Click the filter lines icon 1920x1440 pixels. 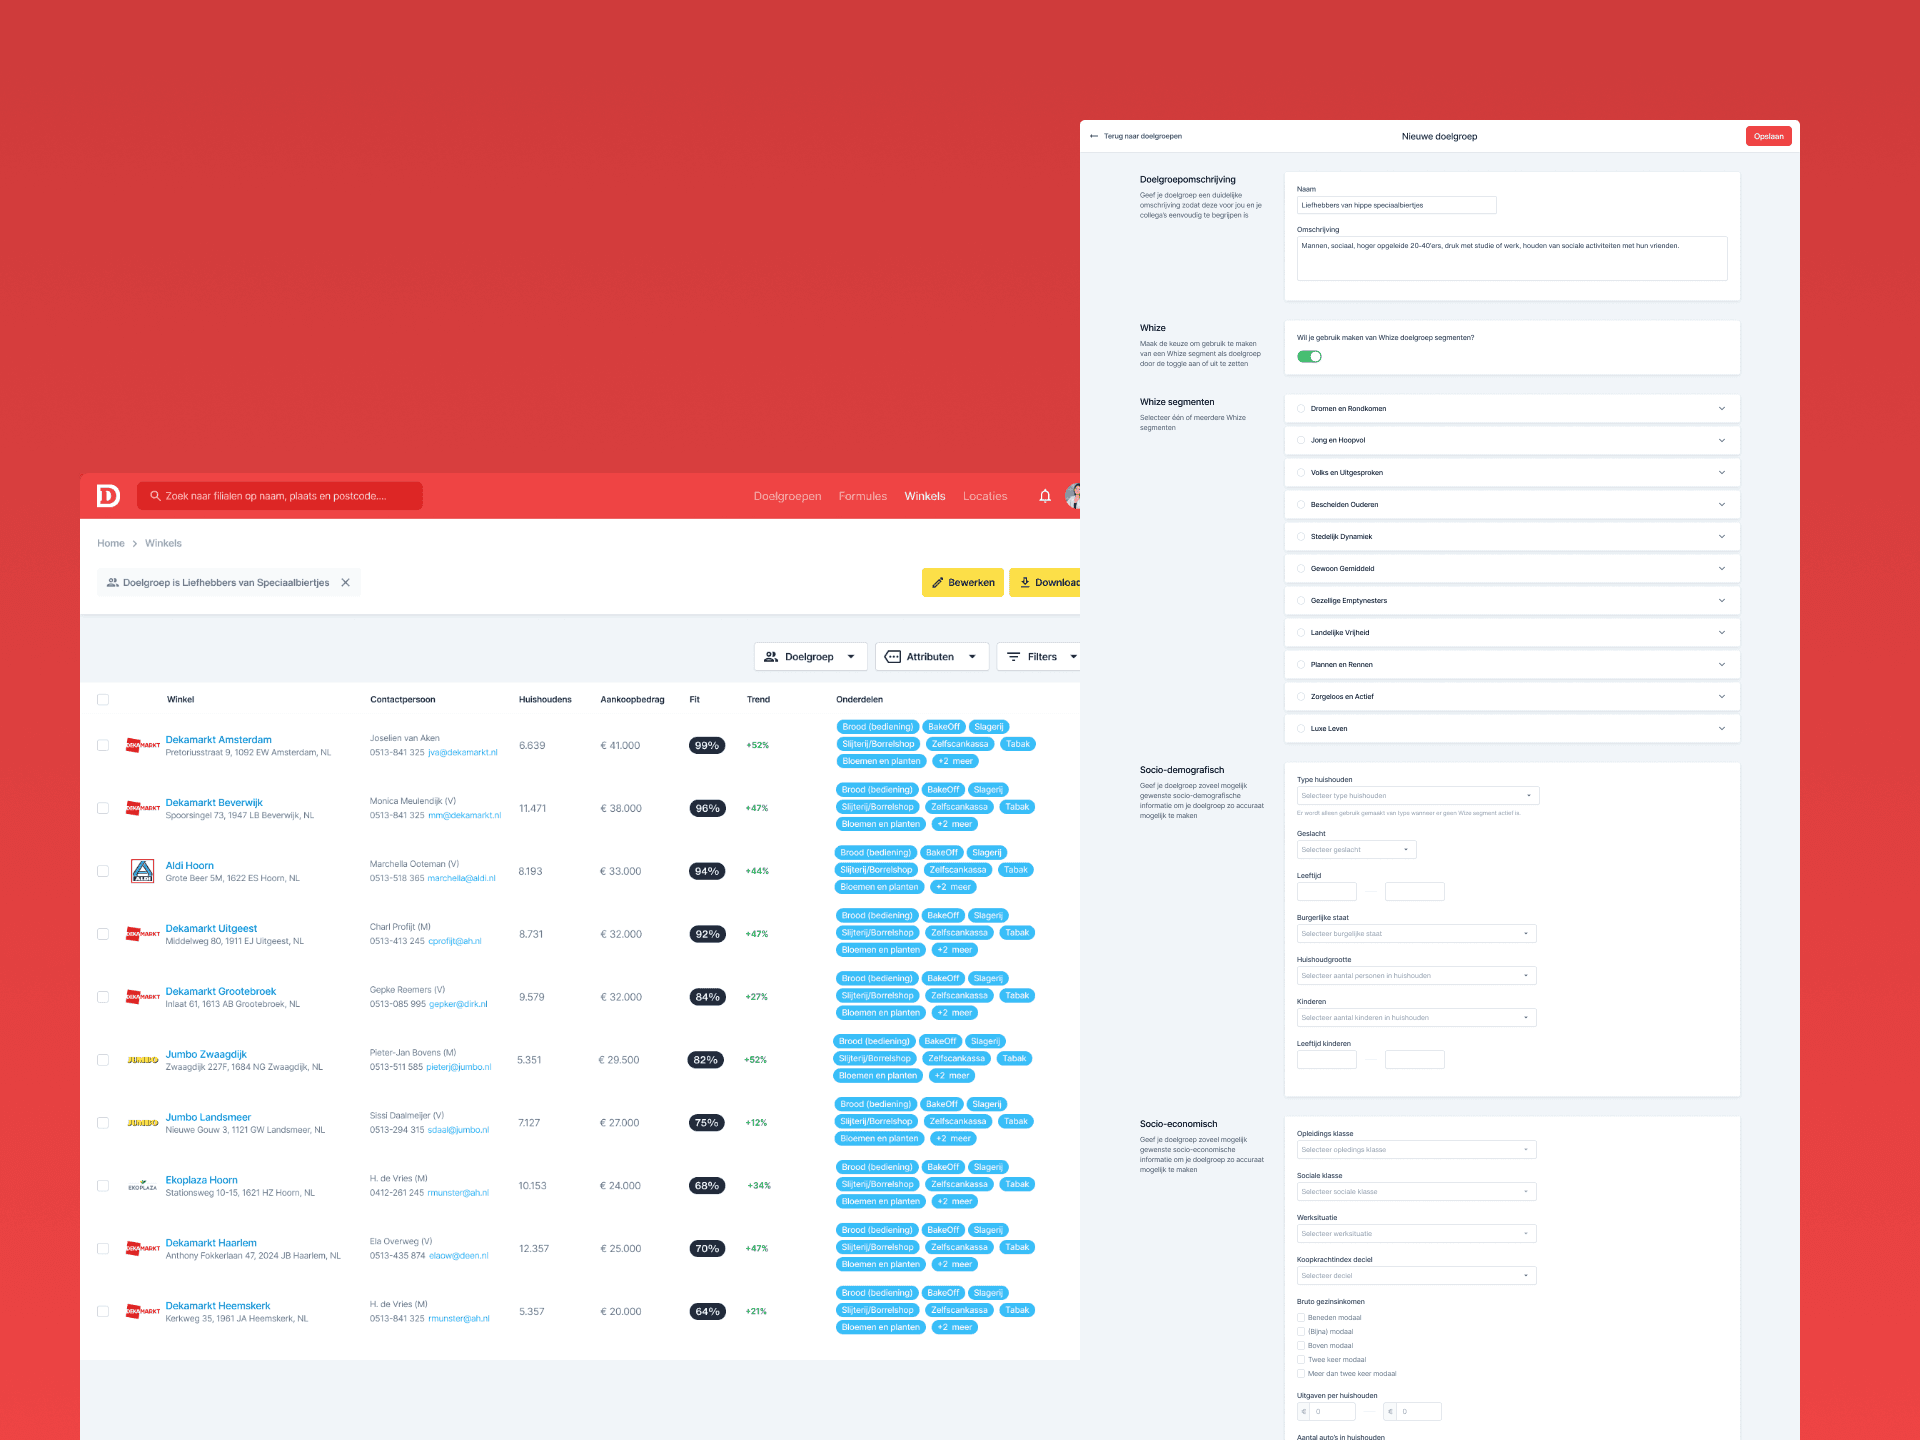click(x=1014, y=657)
